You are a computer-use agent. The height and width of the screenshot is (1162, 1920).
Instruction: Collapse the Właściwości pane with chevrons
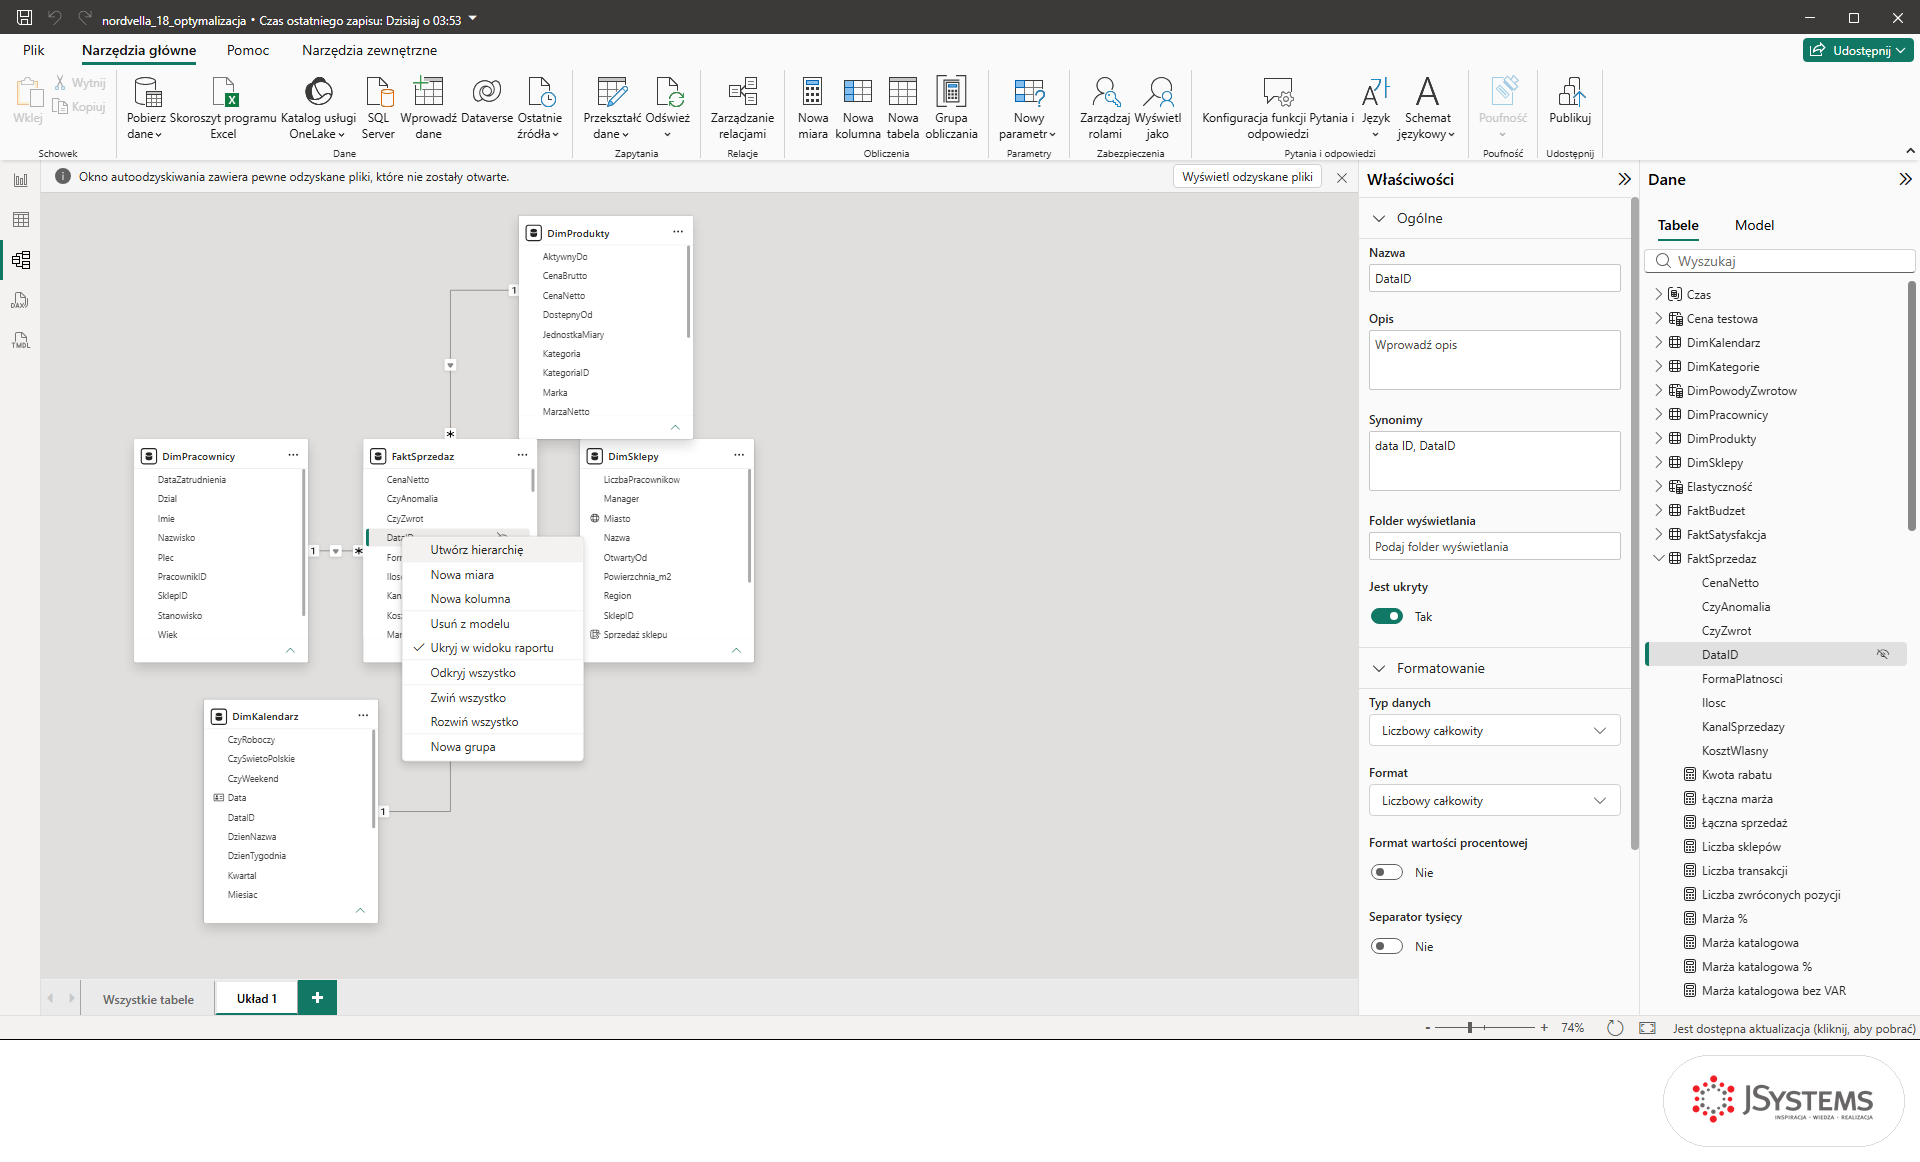tap(1624, 179)
